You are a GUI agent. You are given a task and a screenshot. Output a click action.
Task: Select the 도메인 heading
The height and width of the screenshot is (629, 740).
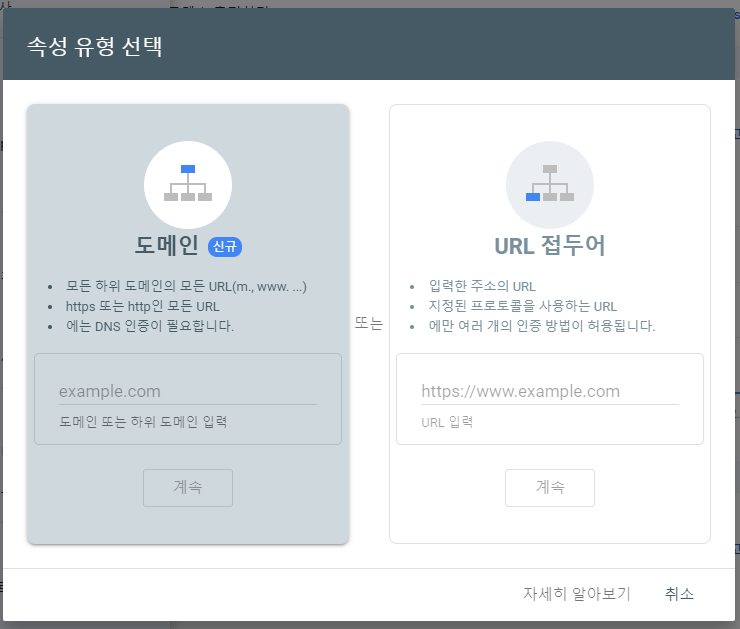(x=167, y=245)
